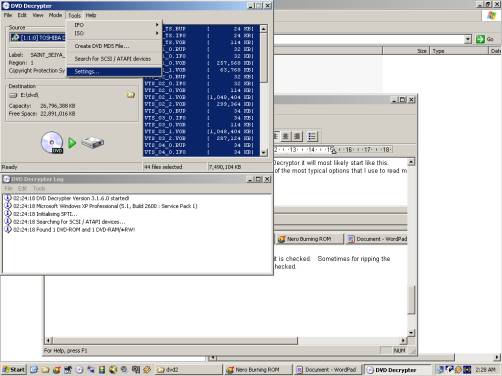The width and height of the screenshot is (502, 376).
Task: Launch Internet Explorer from Quick Launch
Action: coord(34,369)
